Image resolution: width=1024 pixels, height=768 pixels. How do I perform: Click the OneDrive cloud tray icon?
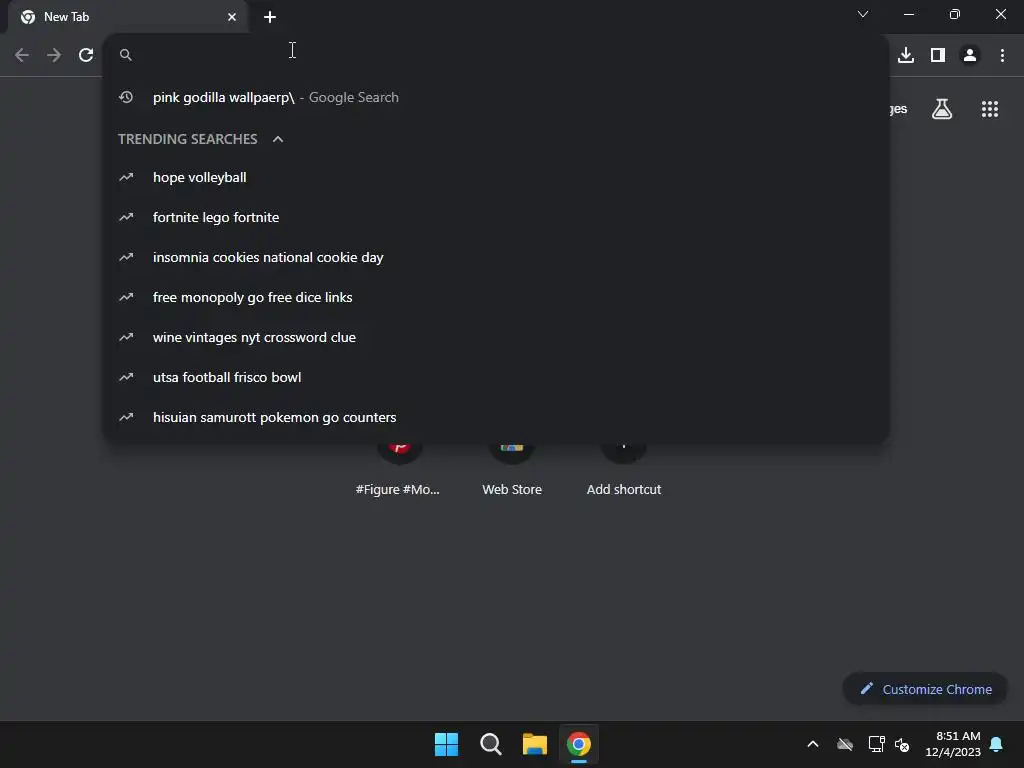coord(845,744)
